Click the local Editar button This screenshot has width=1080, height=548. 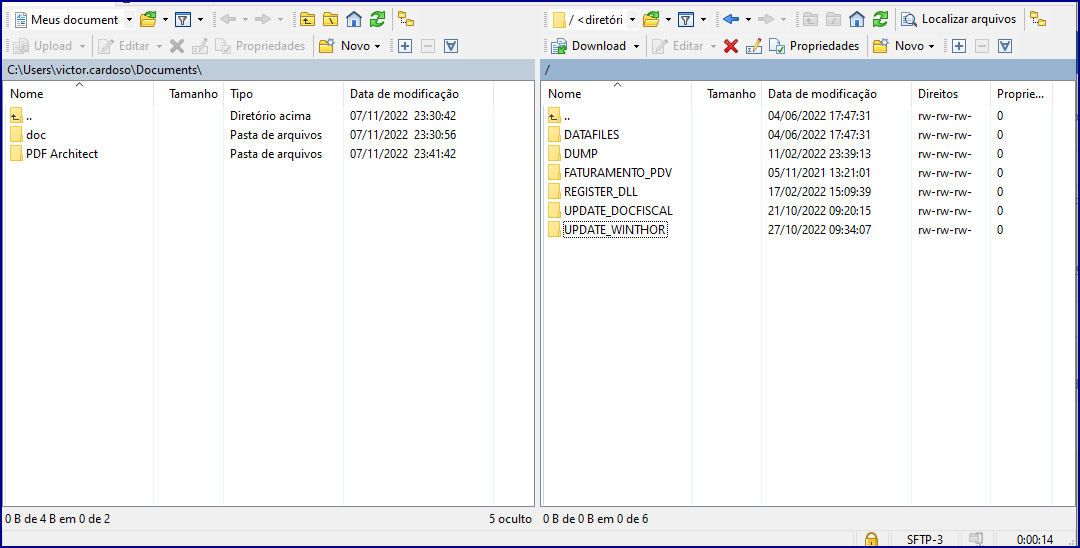[124, 46]
